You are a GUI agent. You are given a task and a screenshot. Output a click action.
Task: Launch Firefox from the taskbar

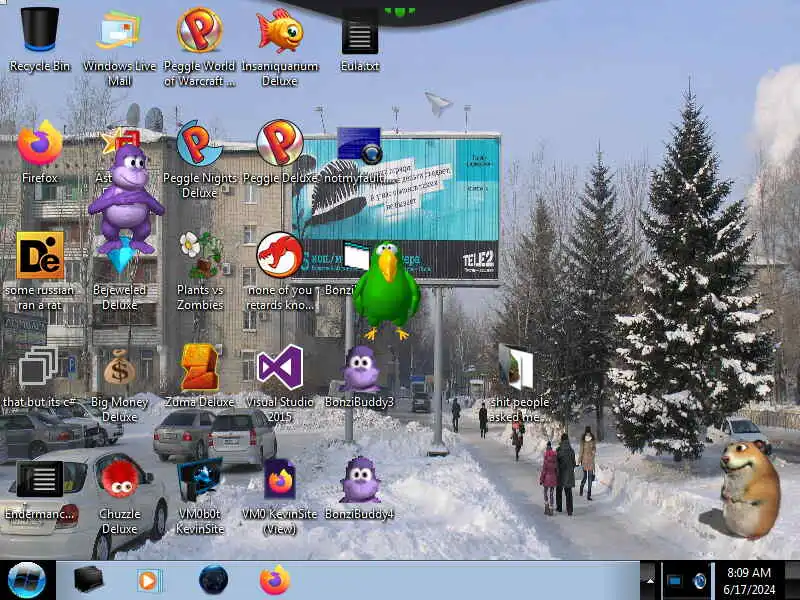[274, 580]
